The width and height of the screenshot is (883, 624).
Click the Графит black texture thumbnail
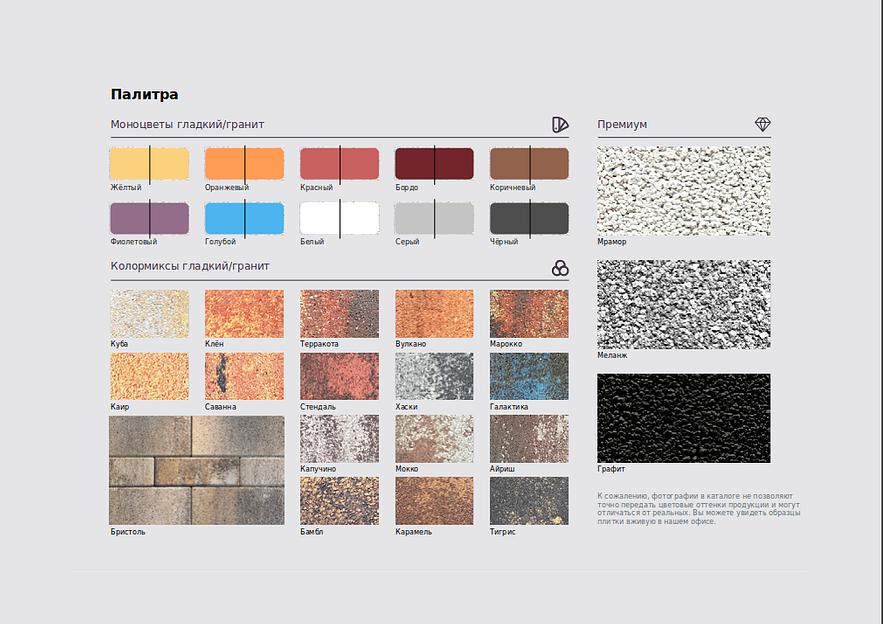[x=683, y=418]
